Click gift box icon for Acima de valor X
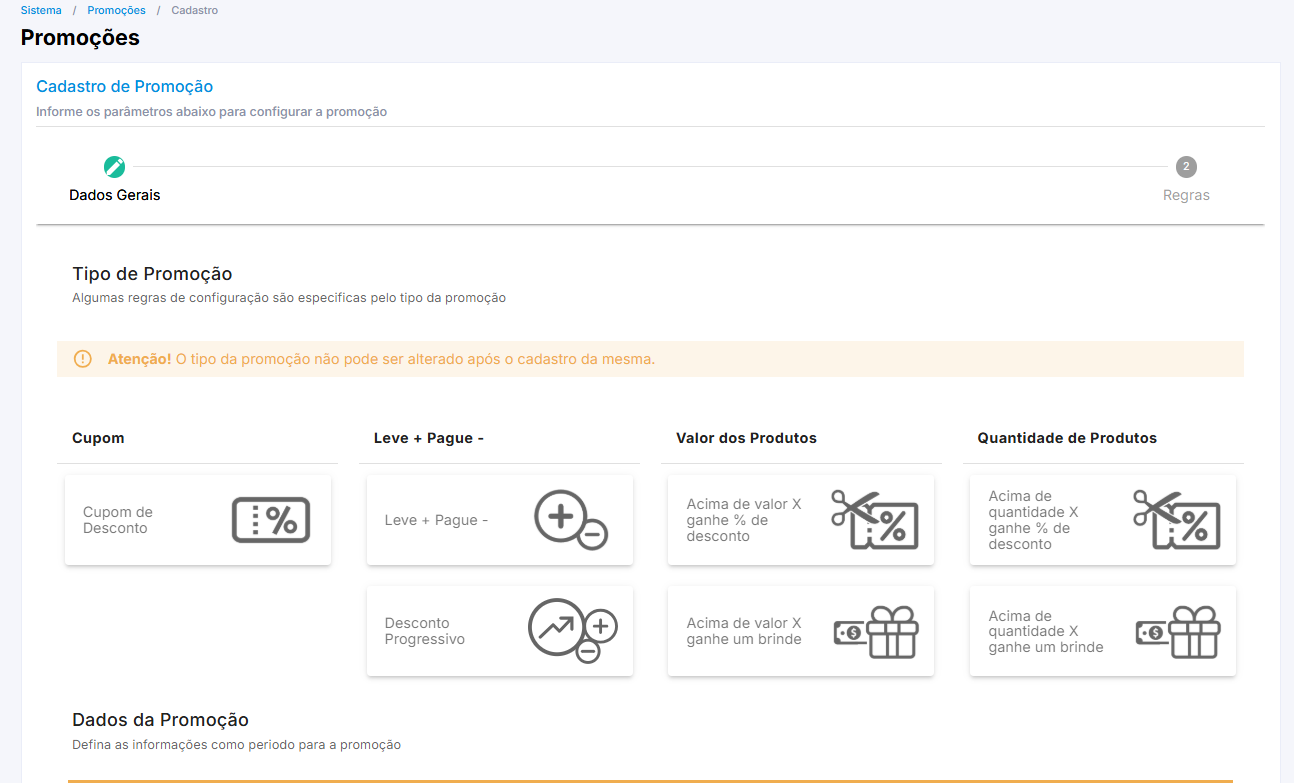The image size is (1294, 783). (x=876, y=632)
